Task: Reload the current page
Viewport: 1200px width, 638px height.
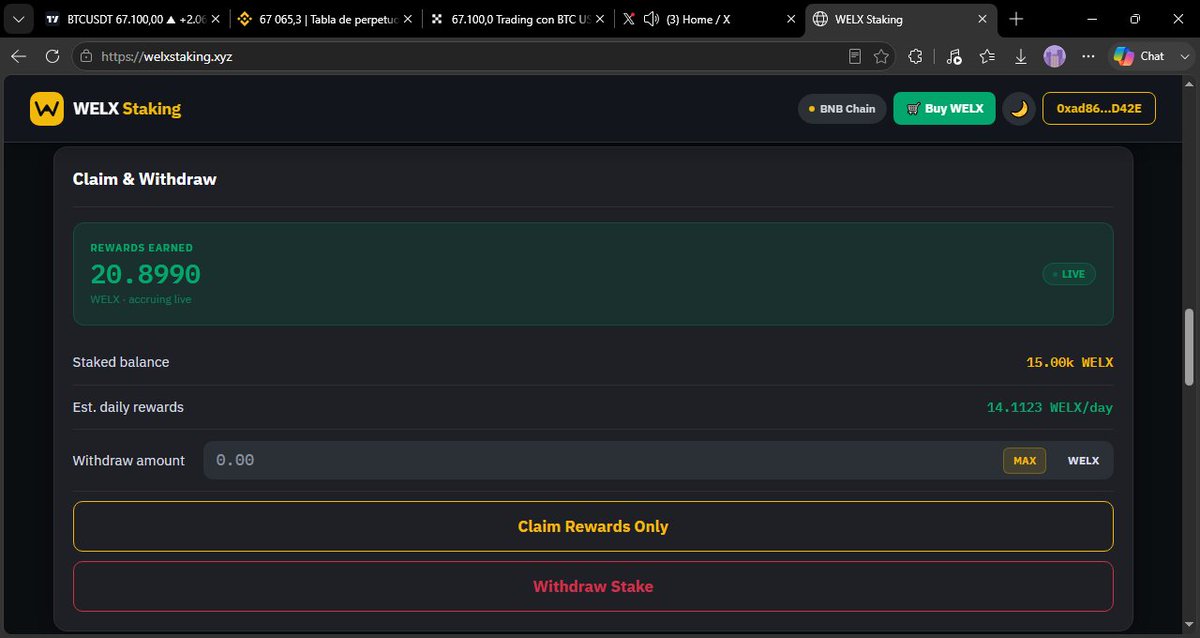Action: (52, 57)
